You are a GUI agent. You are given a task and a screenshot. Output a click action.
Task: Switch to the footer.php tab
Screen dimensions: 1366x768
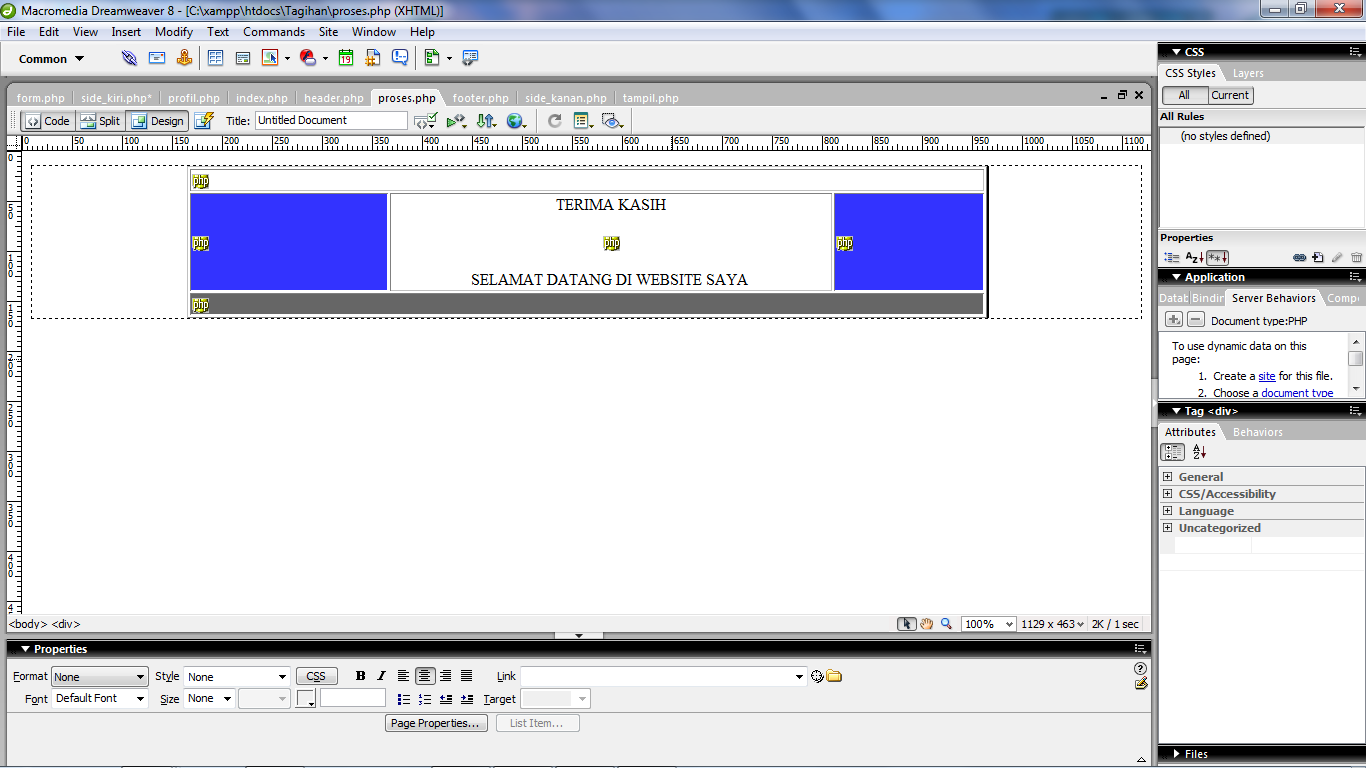tap(480, 97)
